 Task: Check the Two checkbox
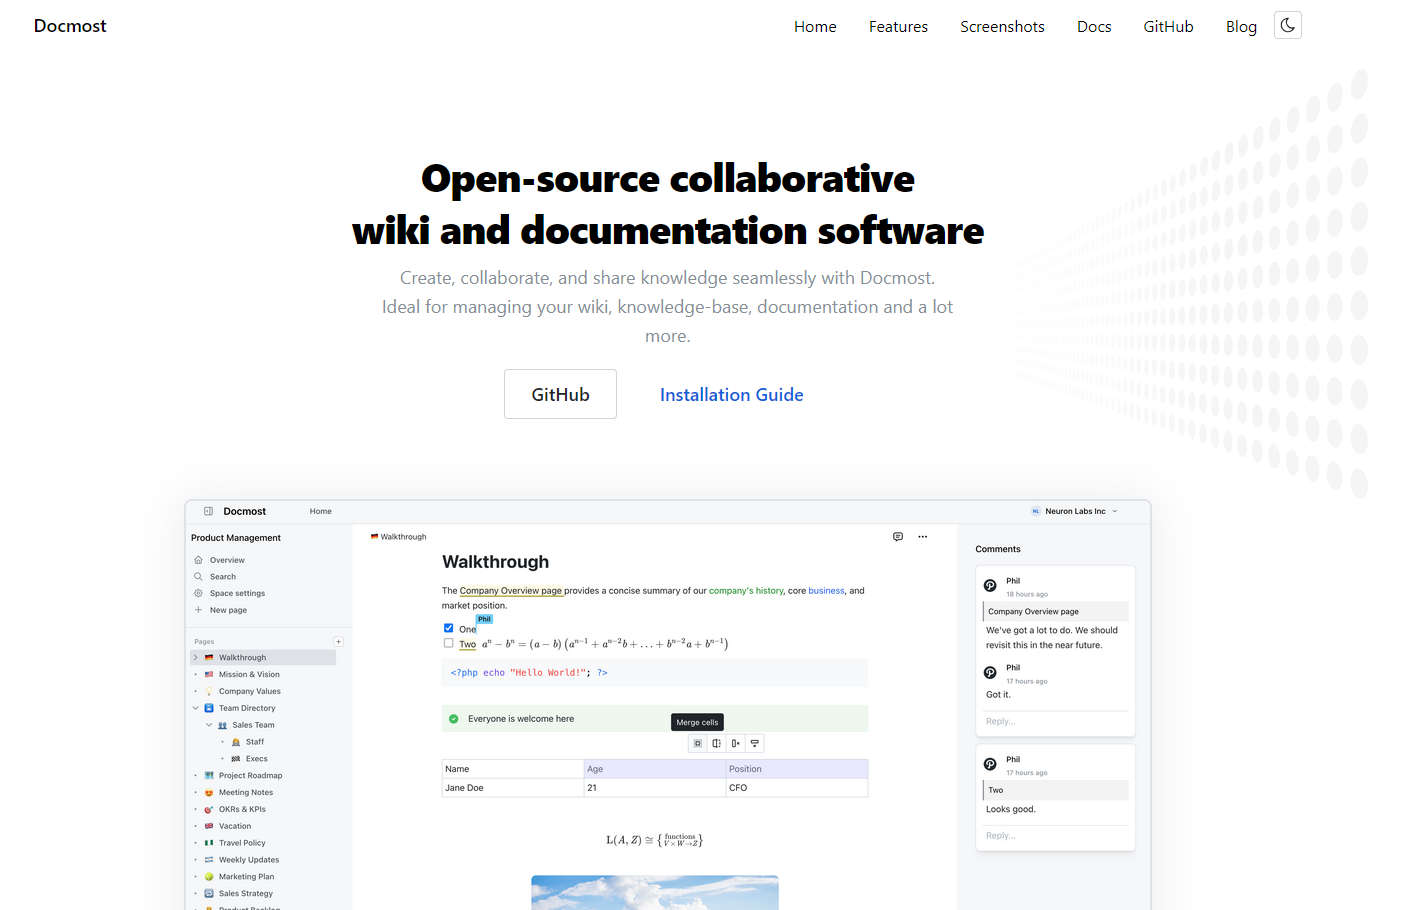pos(448,643)
